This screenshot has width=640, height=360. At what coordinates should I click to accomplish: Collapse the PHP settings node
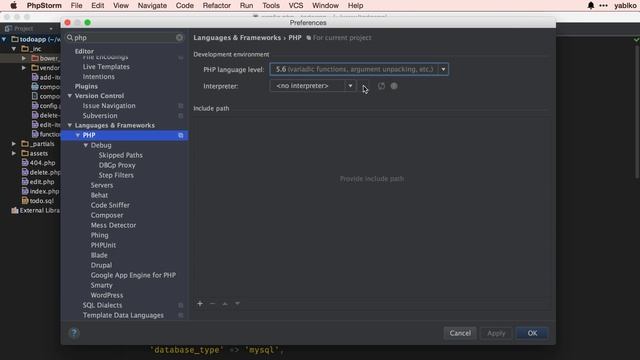78,135
